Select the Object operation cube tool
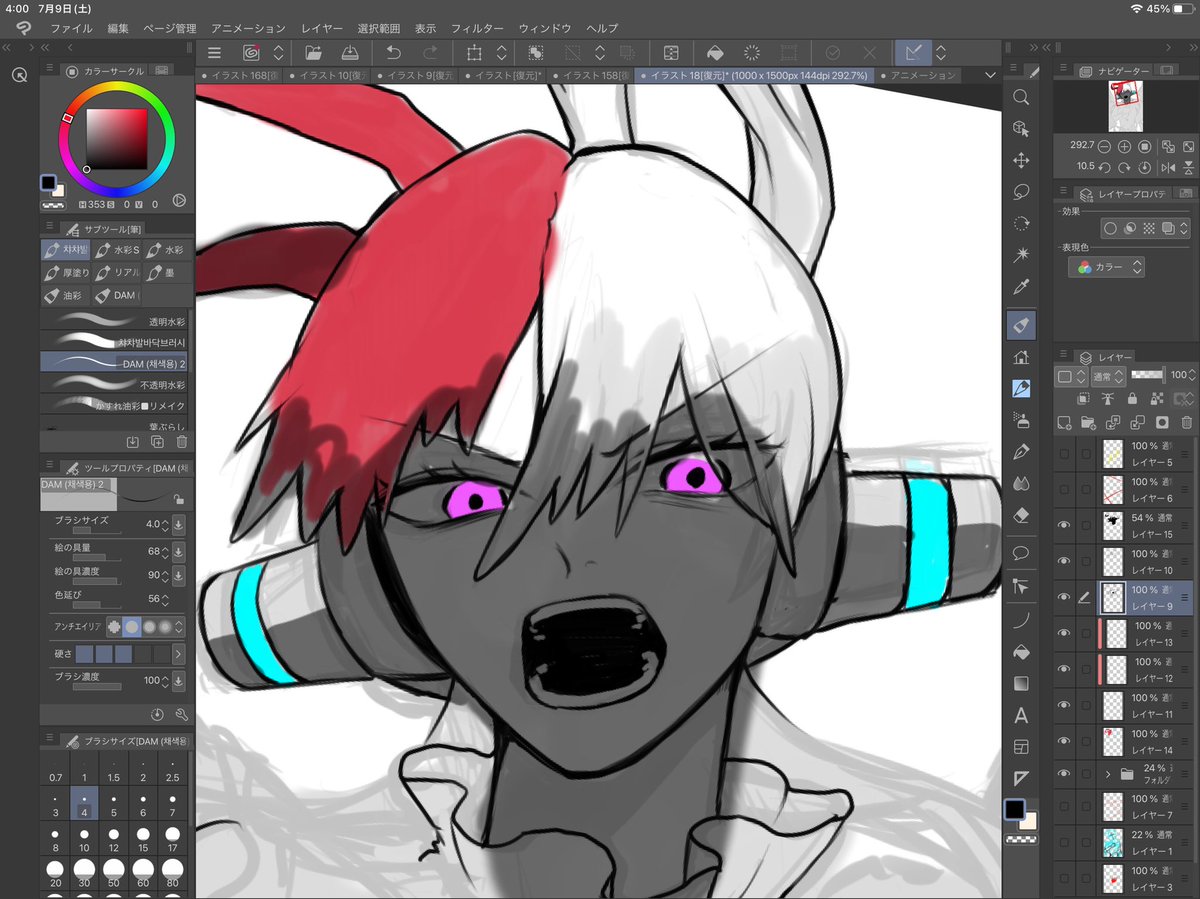Image resolution: width=1200 pixels, height=899 pixels. click(1021, 128)
